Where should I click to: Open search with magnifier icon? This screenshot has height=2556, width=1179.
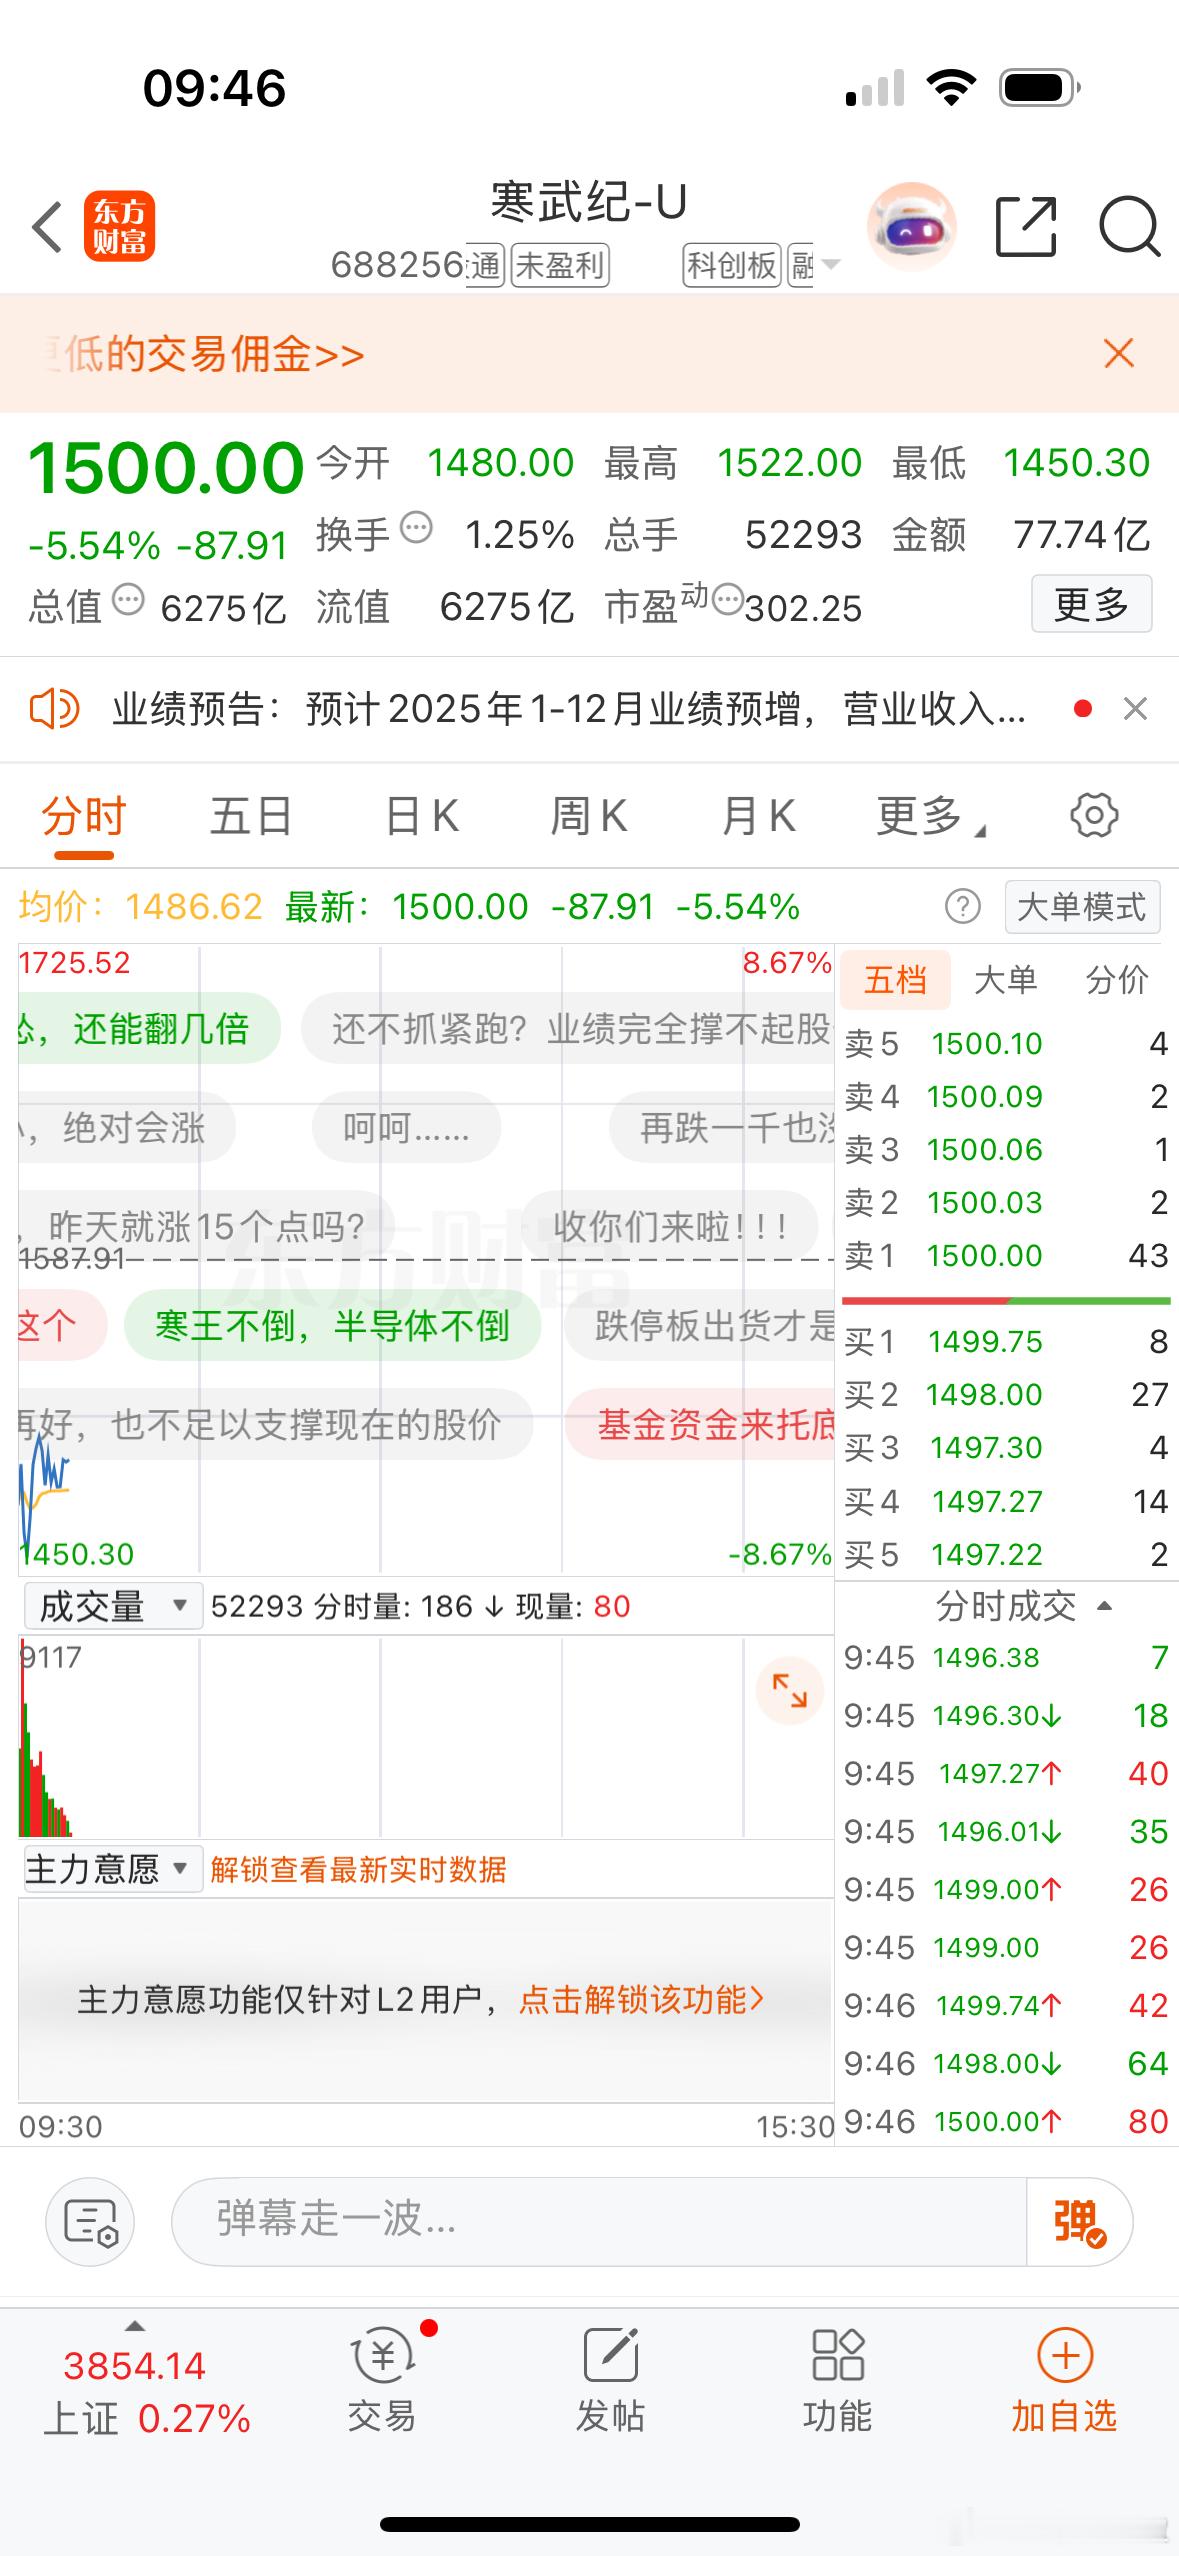click(x=1129, y=227)
